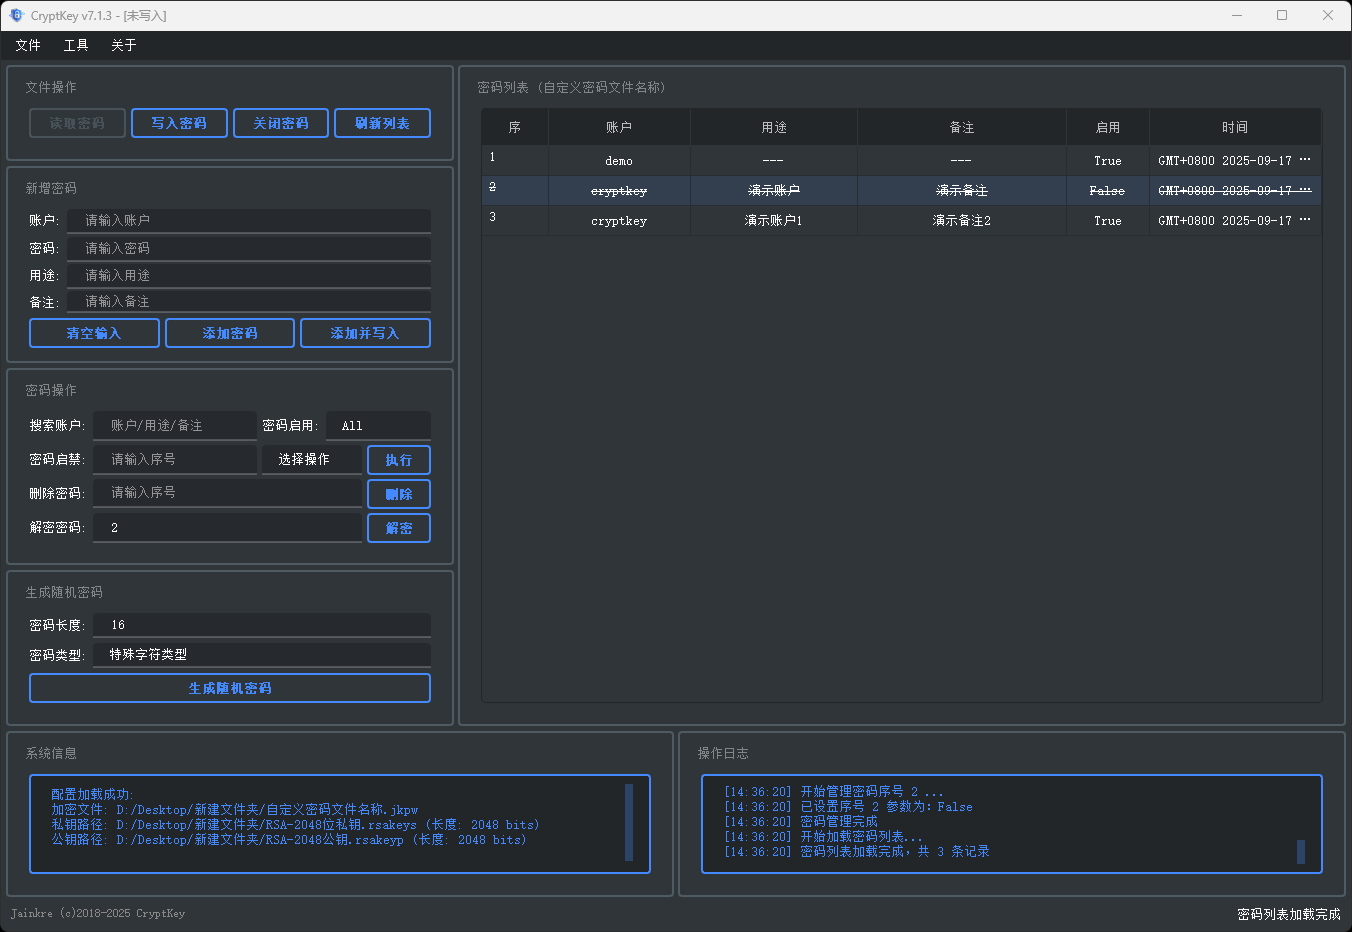Expand the 密码启用 All dropdown
1352x932 pixels.
point(378,426)
